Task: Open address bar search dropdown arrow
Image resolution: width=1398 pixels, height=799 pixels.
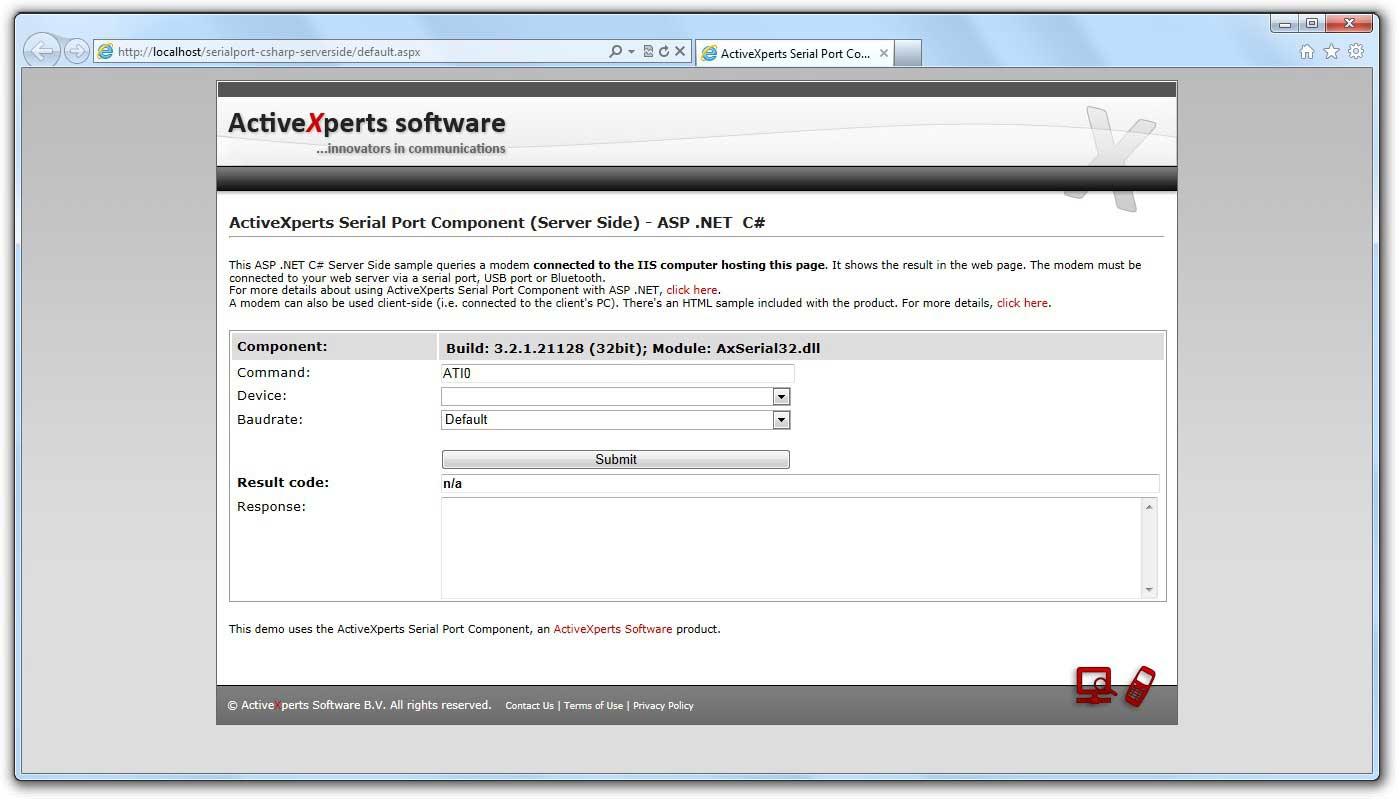Action: click(631, 52)
